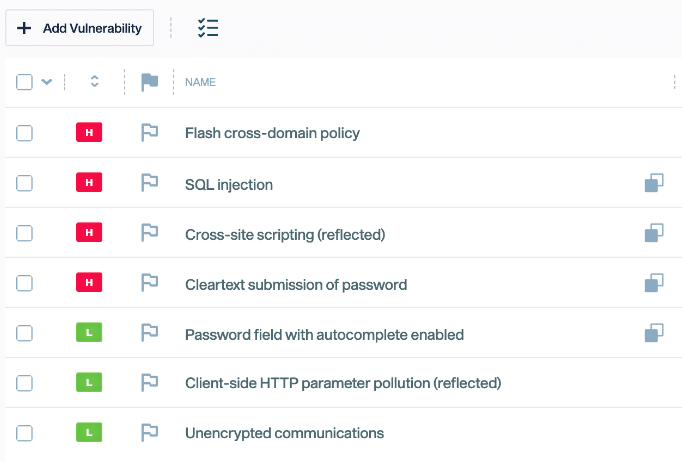The width and height of the screenshot is (682, 462).
Task: Click the flag column header icon
Action: coord(150,82)
